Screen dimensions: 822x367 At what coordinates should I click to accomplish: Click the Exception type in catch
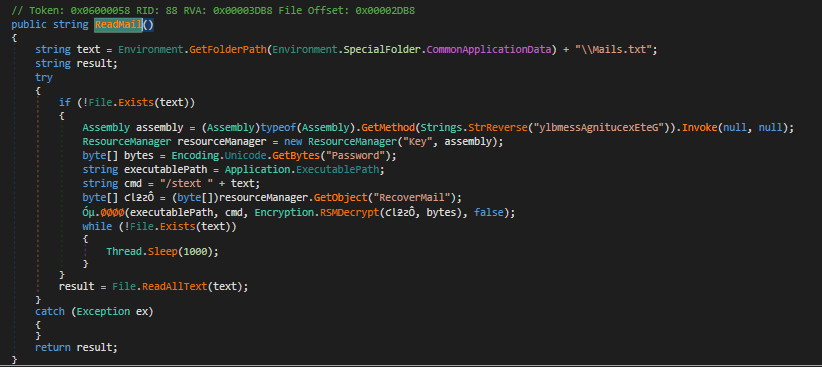[x=103, y=311]
